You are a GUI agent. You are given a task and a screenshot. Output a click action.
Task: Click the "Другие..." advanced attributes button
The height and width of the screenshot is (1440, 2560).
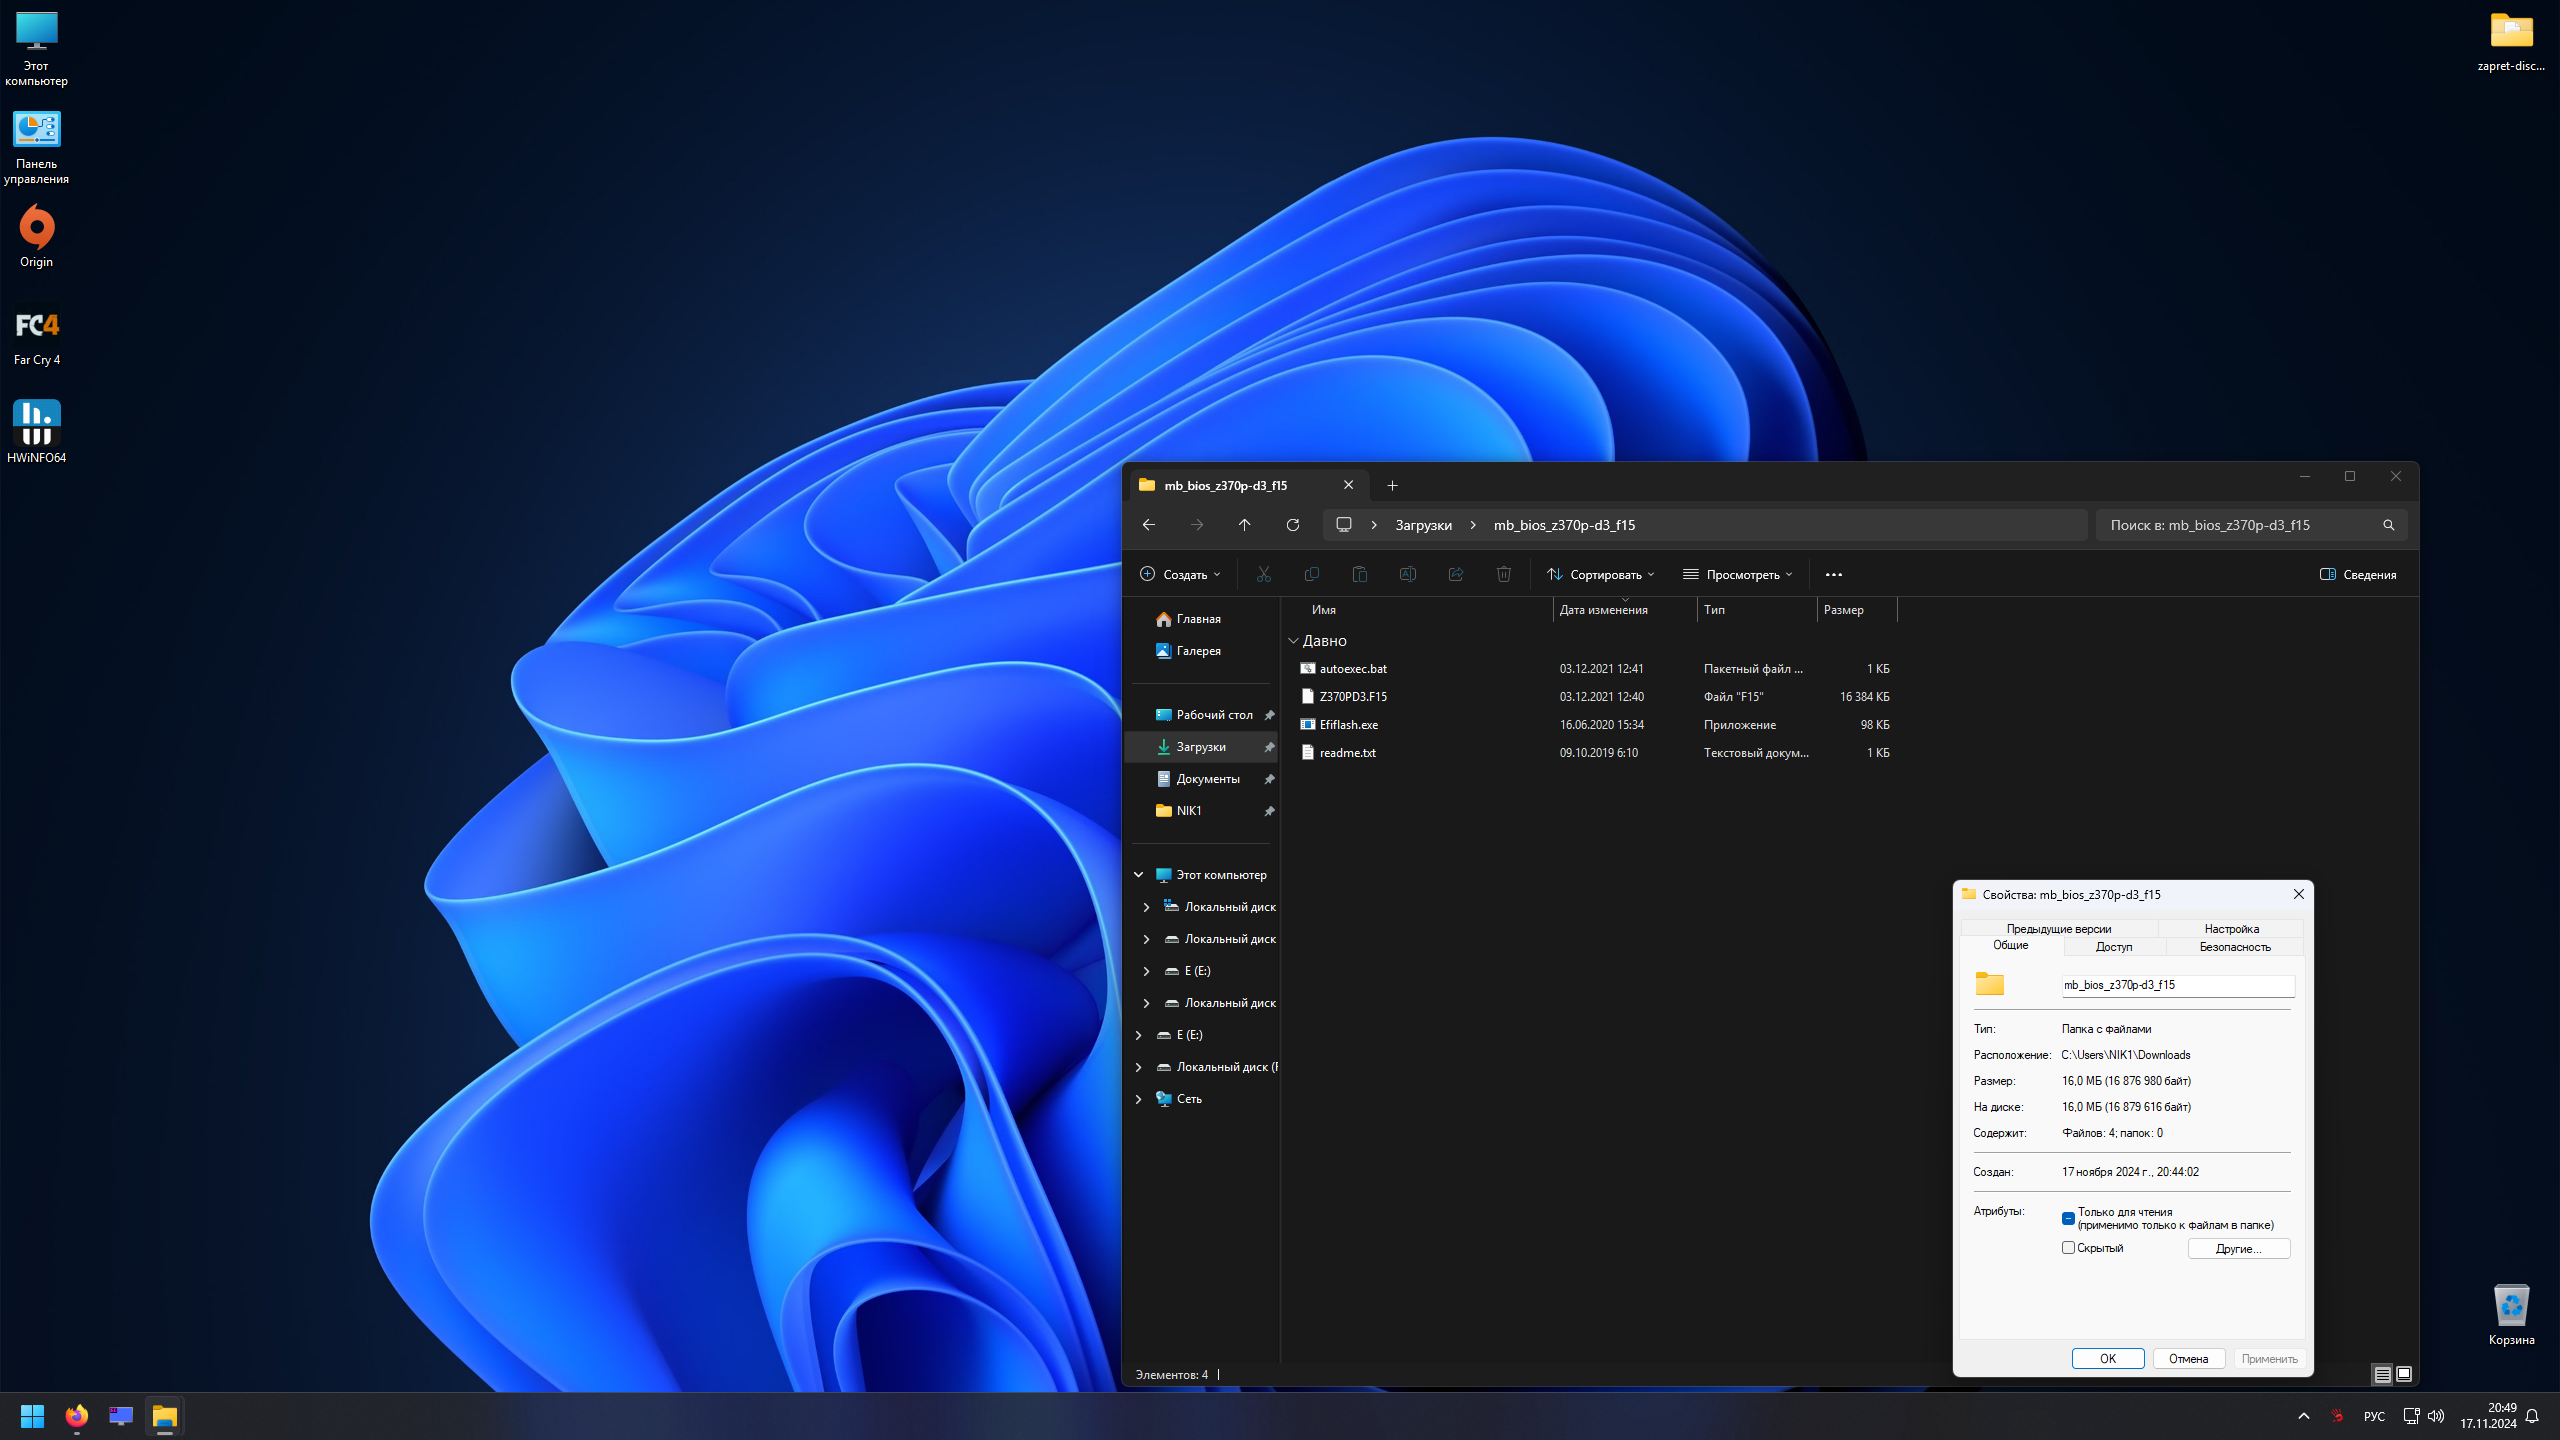(2238, 1248)
